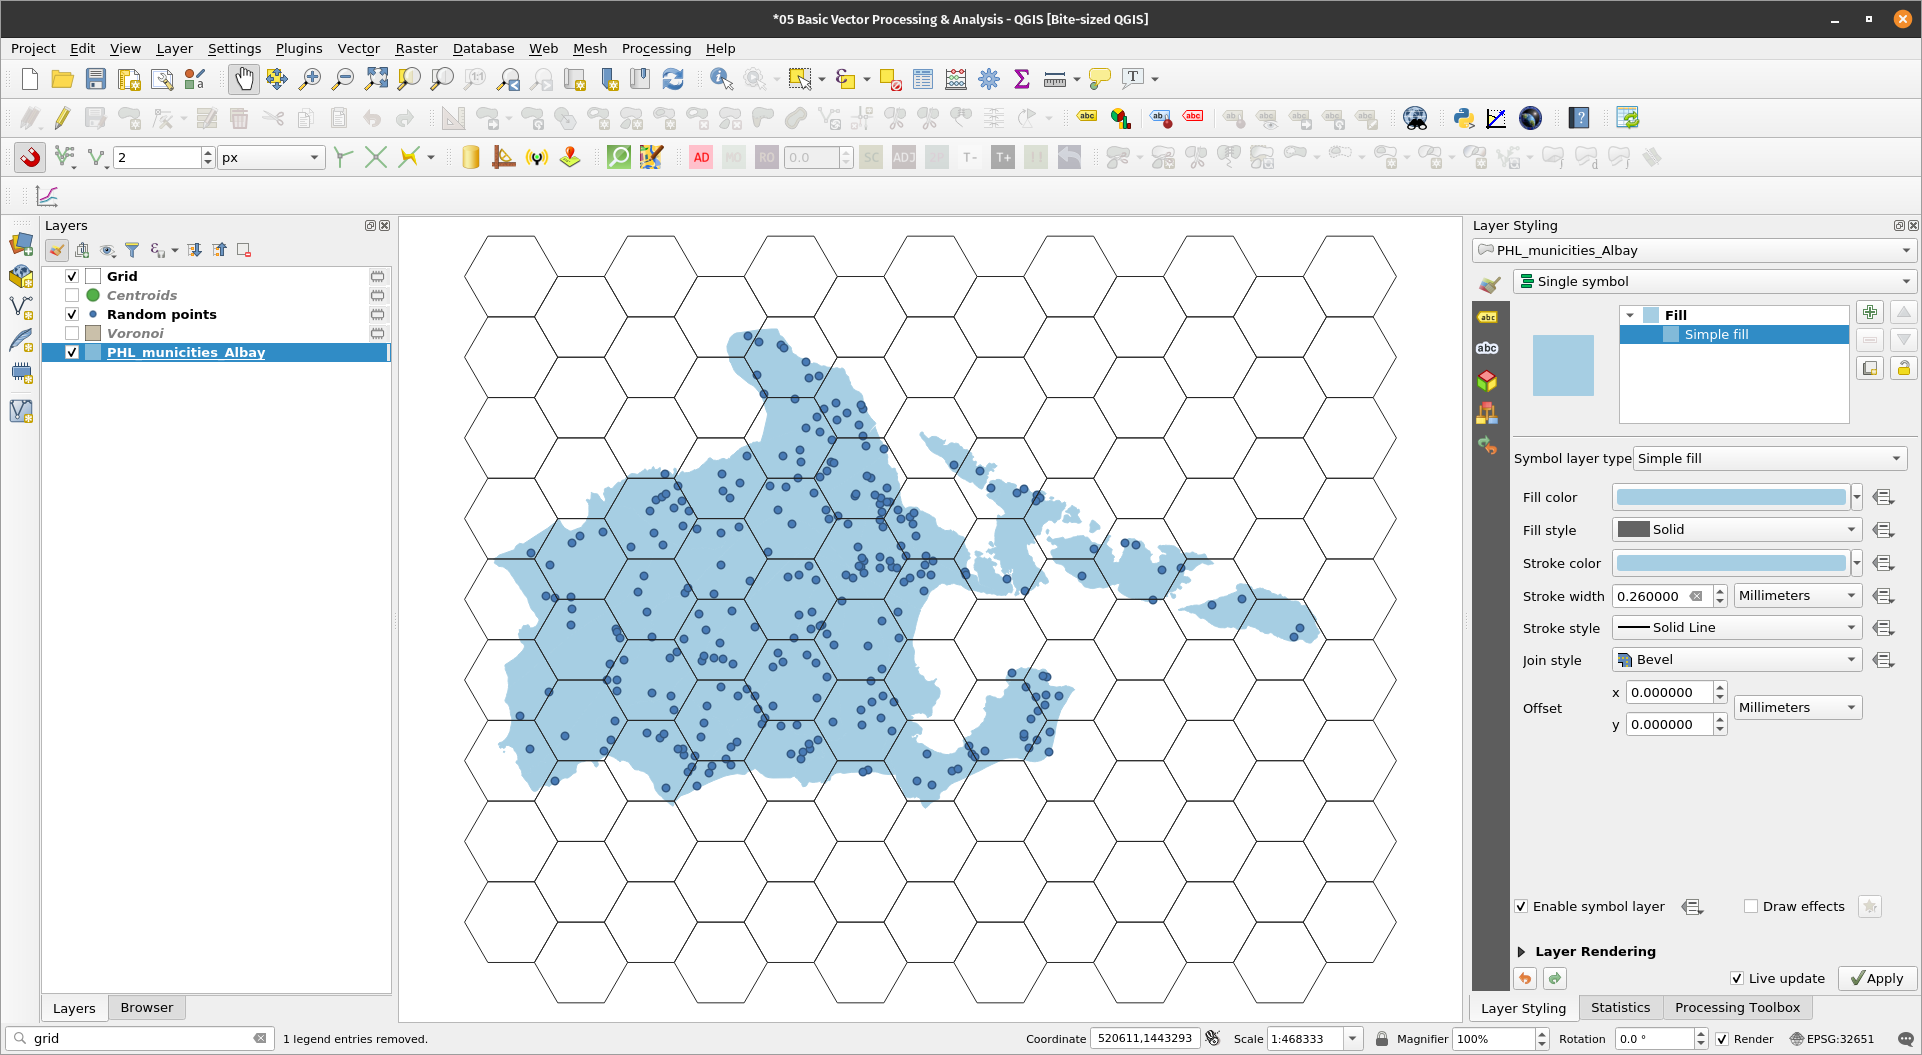Viewport: 1922px width, 1055px height.
Task: Click the Zoom Full extent icon
Action: 376,79
